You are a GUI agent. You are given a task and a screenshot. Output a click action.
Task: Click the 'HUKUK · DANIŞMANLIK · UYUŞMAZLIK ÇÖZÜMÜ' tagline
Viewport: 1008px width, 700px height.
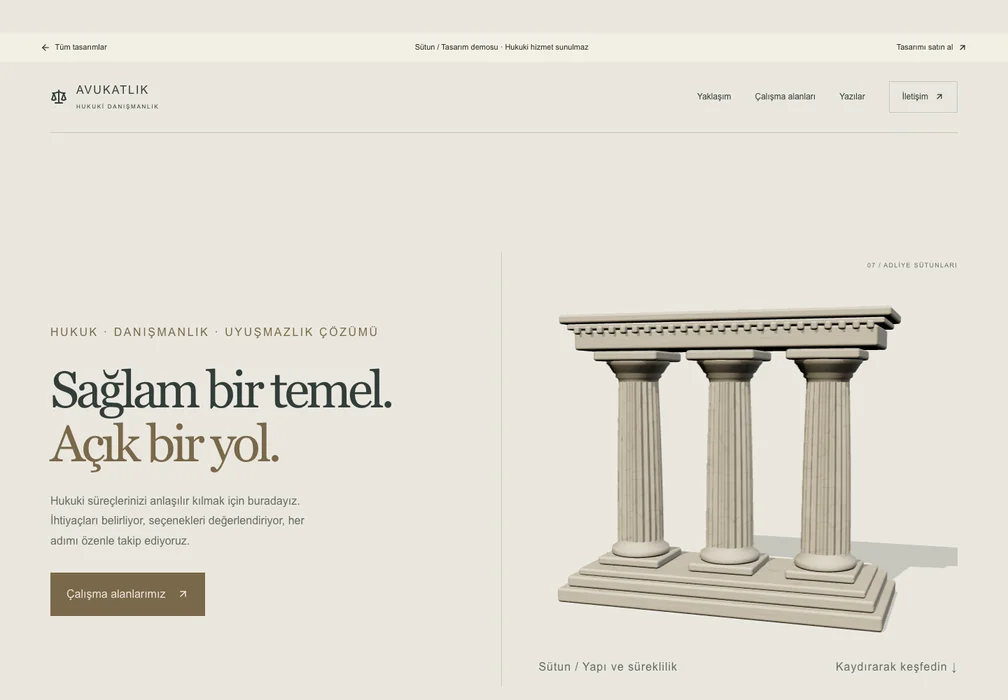[214, 332]
